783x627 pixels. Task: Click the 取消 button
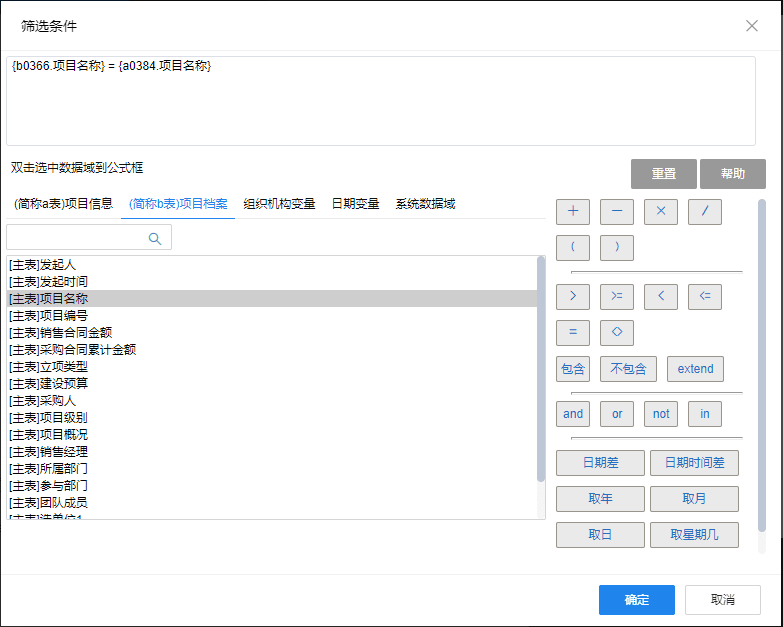click(x=723, y=600)
